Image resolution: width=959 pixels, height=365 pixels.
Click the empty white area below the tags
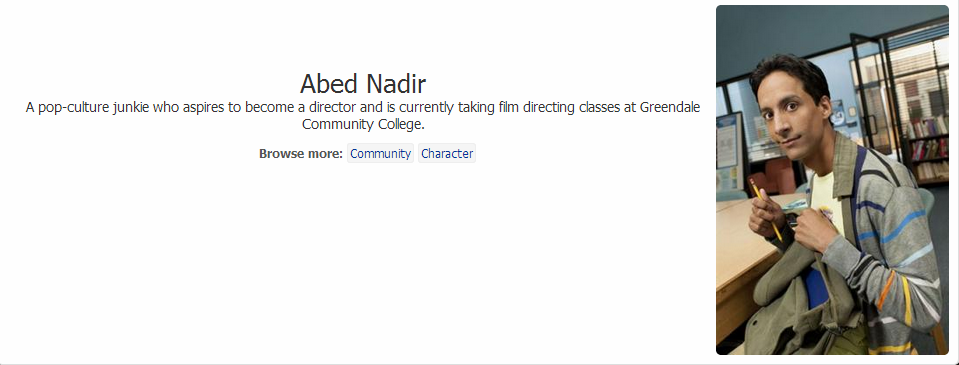pos(363,257)
